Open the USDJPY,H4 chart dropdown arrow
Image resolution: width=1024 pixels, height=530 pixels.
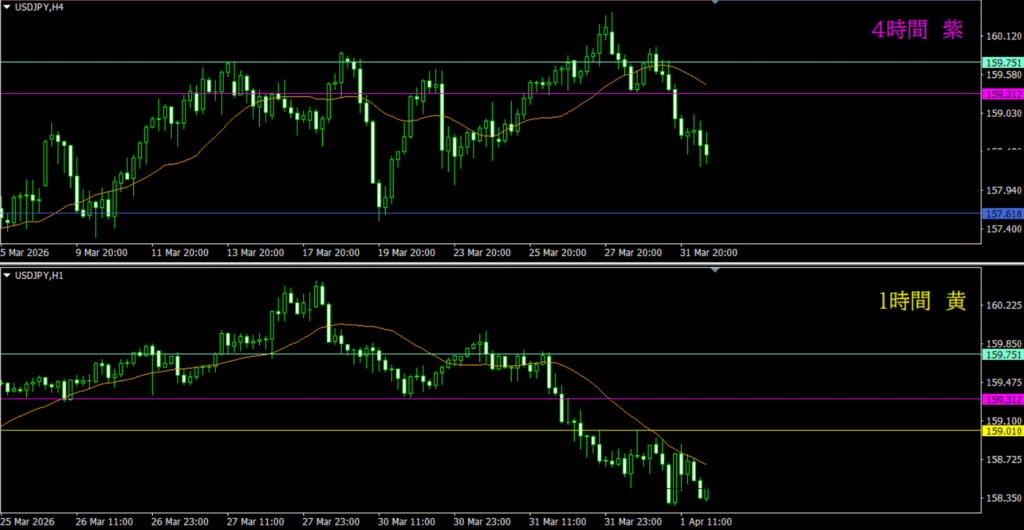point(8,8)
